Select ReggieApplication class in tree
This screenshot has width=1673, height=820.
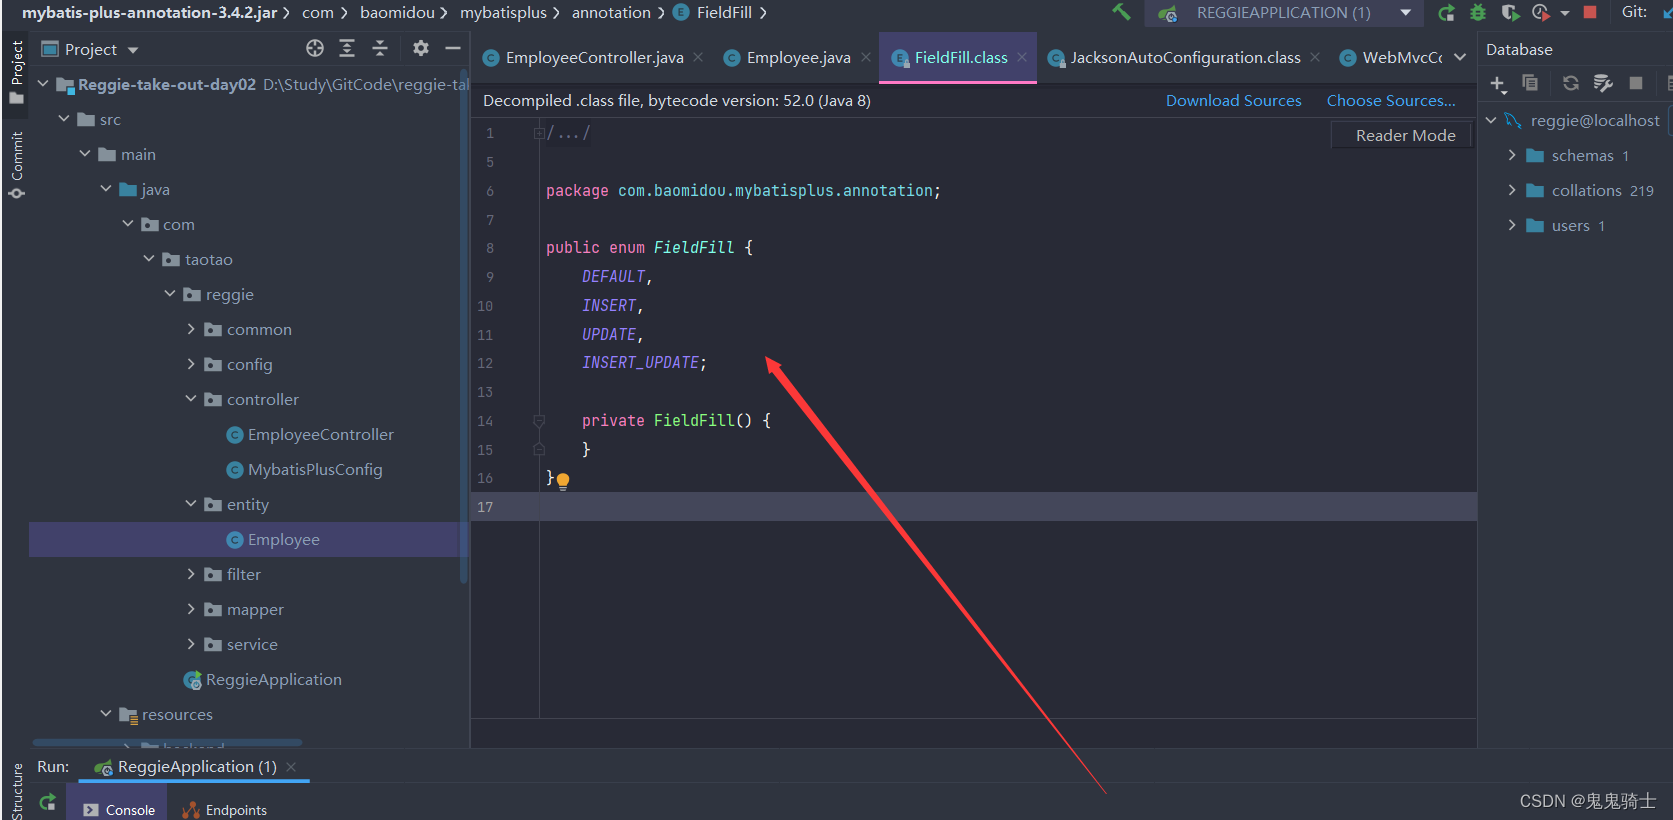click(x=273, y=679)
